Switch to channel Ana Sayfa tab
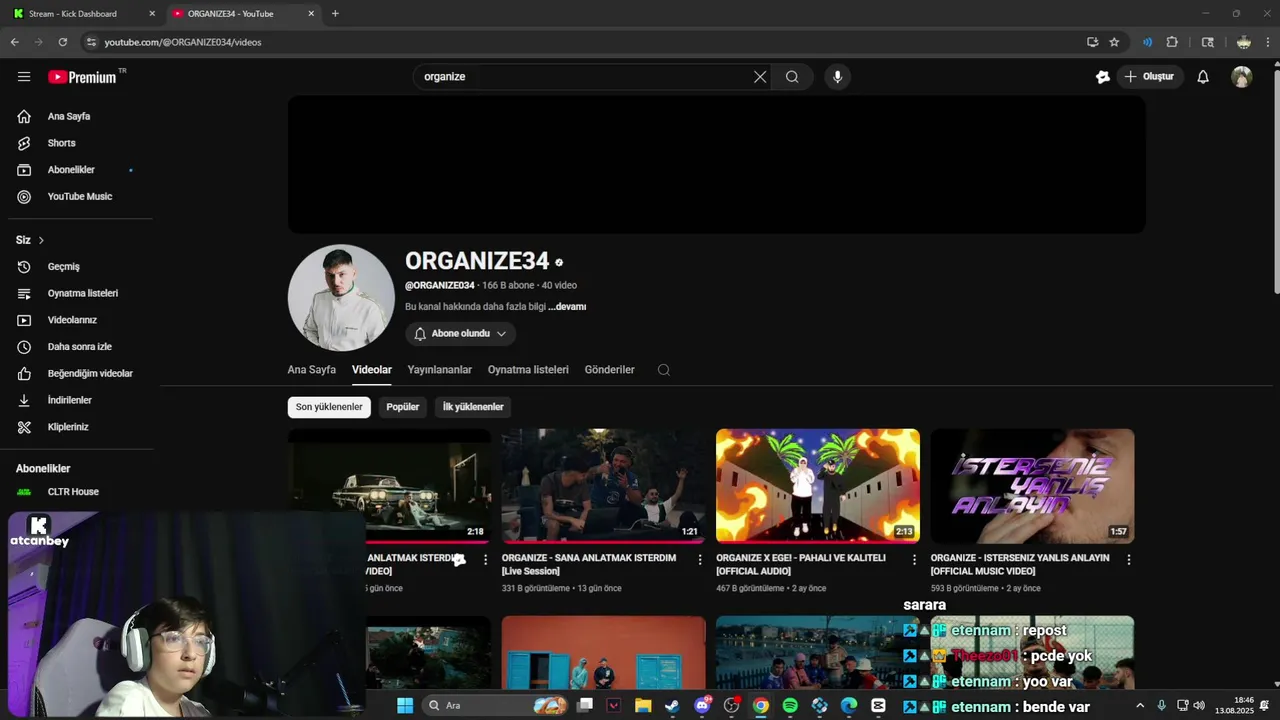 point(312,370)
